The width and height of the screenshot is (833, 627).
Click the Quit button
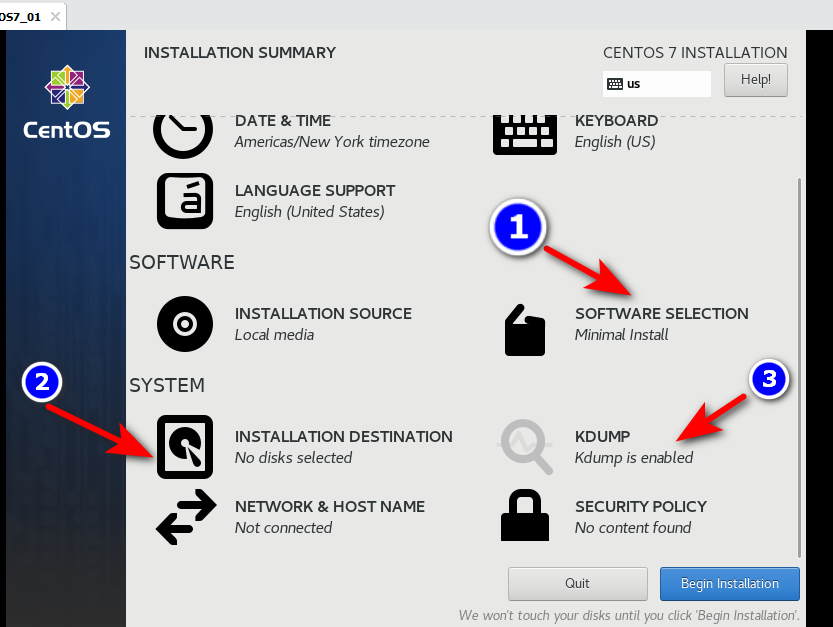[577, 583]
